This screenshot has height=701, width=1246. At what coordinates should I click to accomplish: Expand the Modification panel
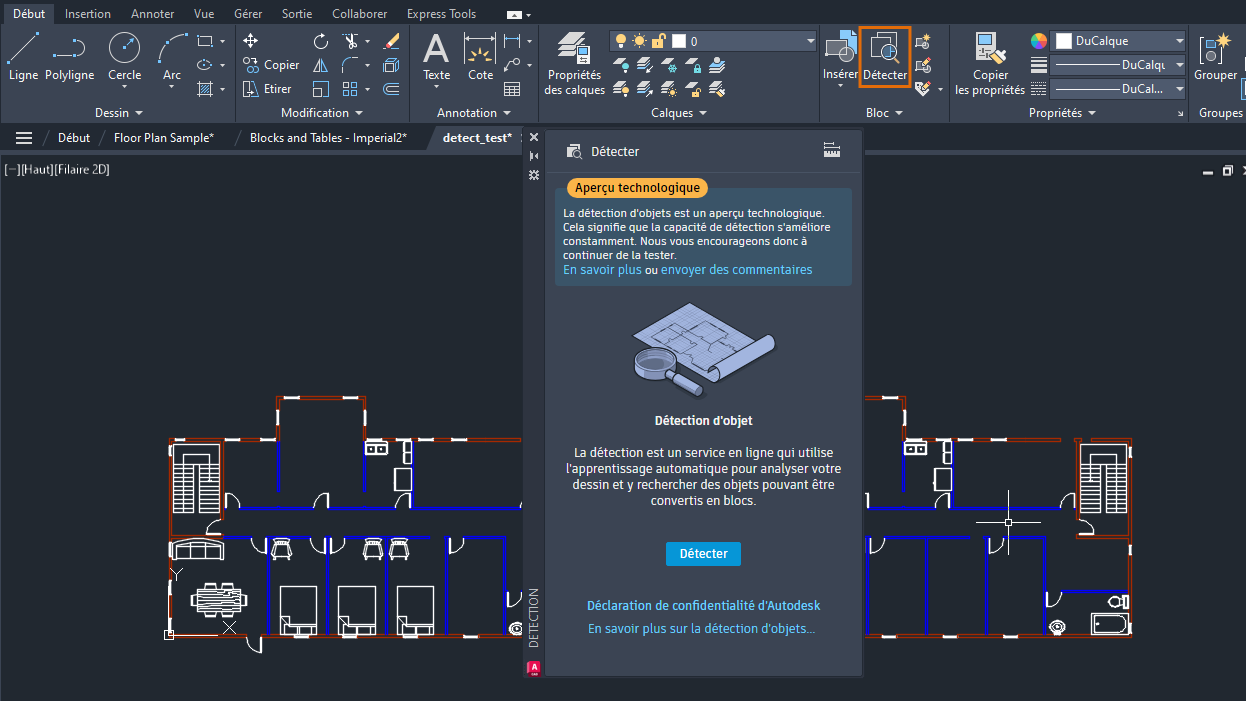[x=322, y=113]
